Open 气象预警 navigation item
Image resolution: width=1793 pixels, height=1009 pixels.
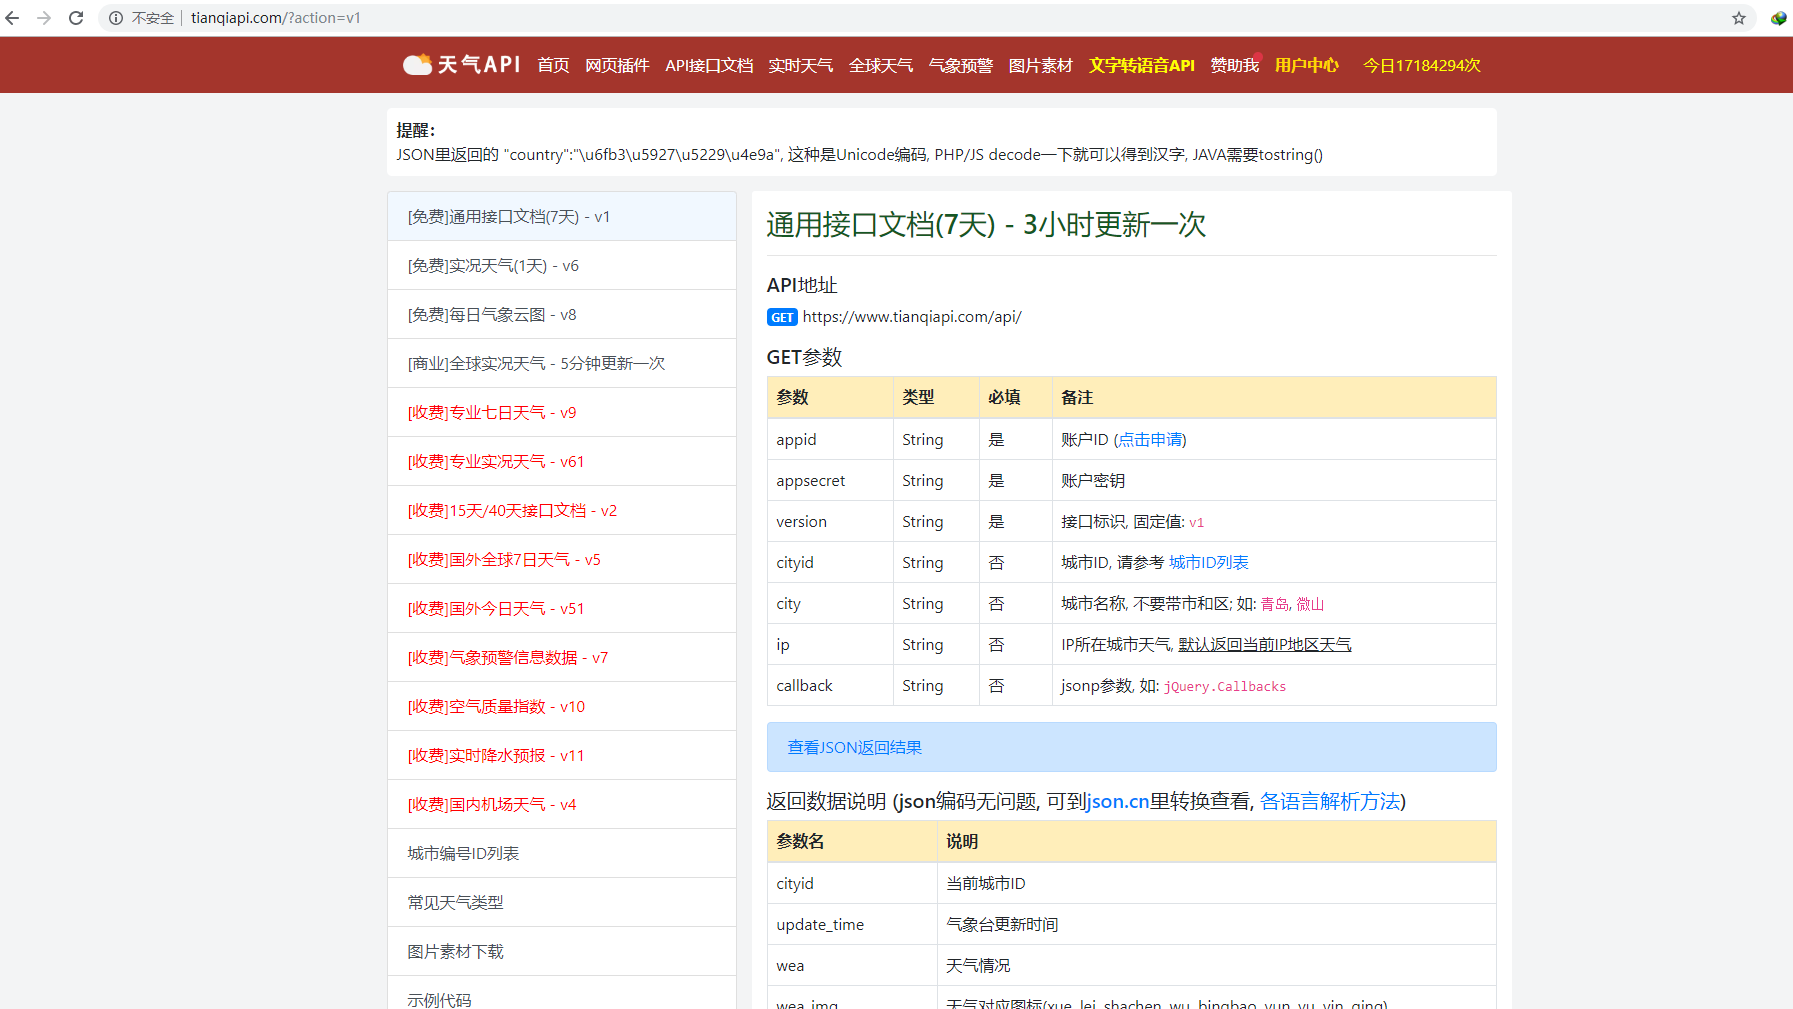960,65
